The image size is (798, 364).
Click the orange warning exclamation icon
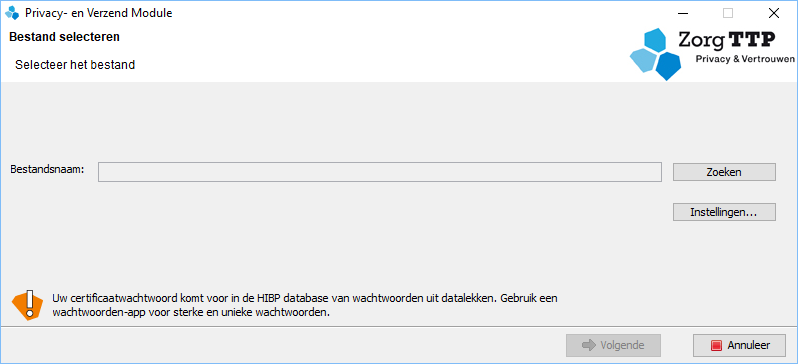point(27,305)
